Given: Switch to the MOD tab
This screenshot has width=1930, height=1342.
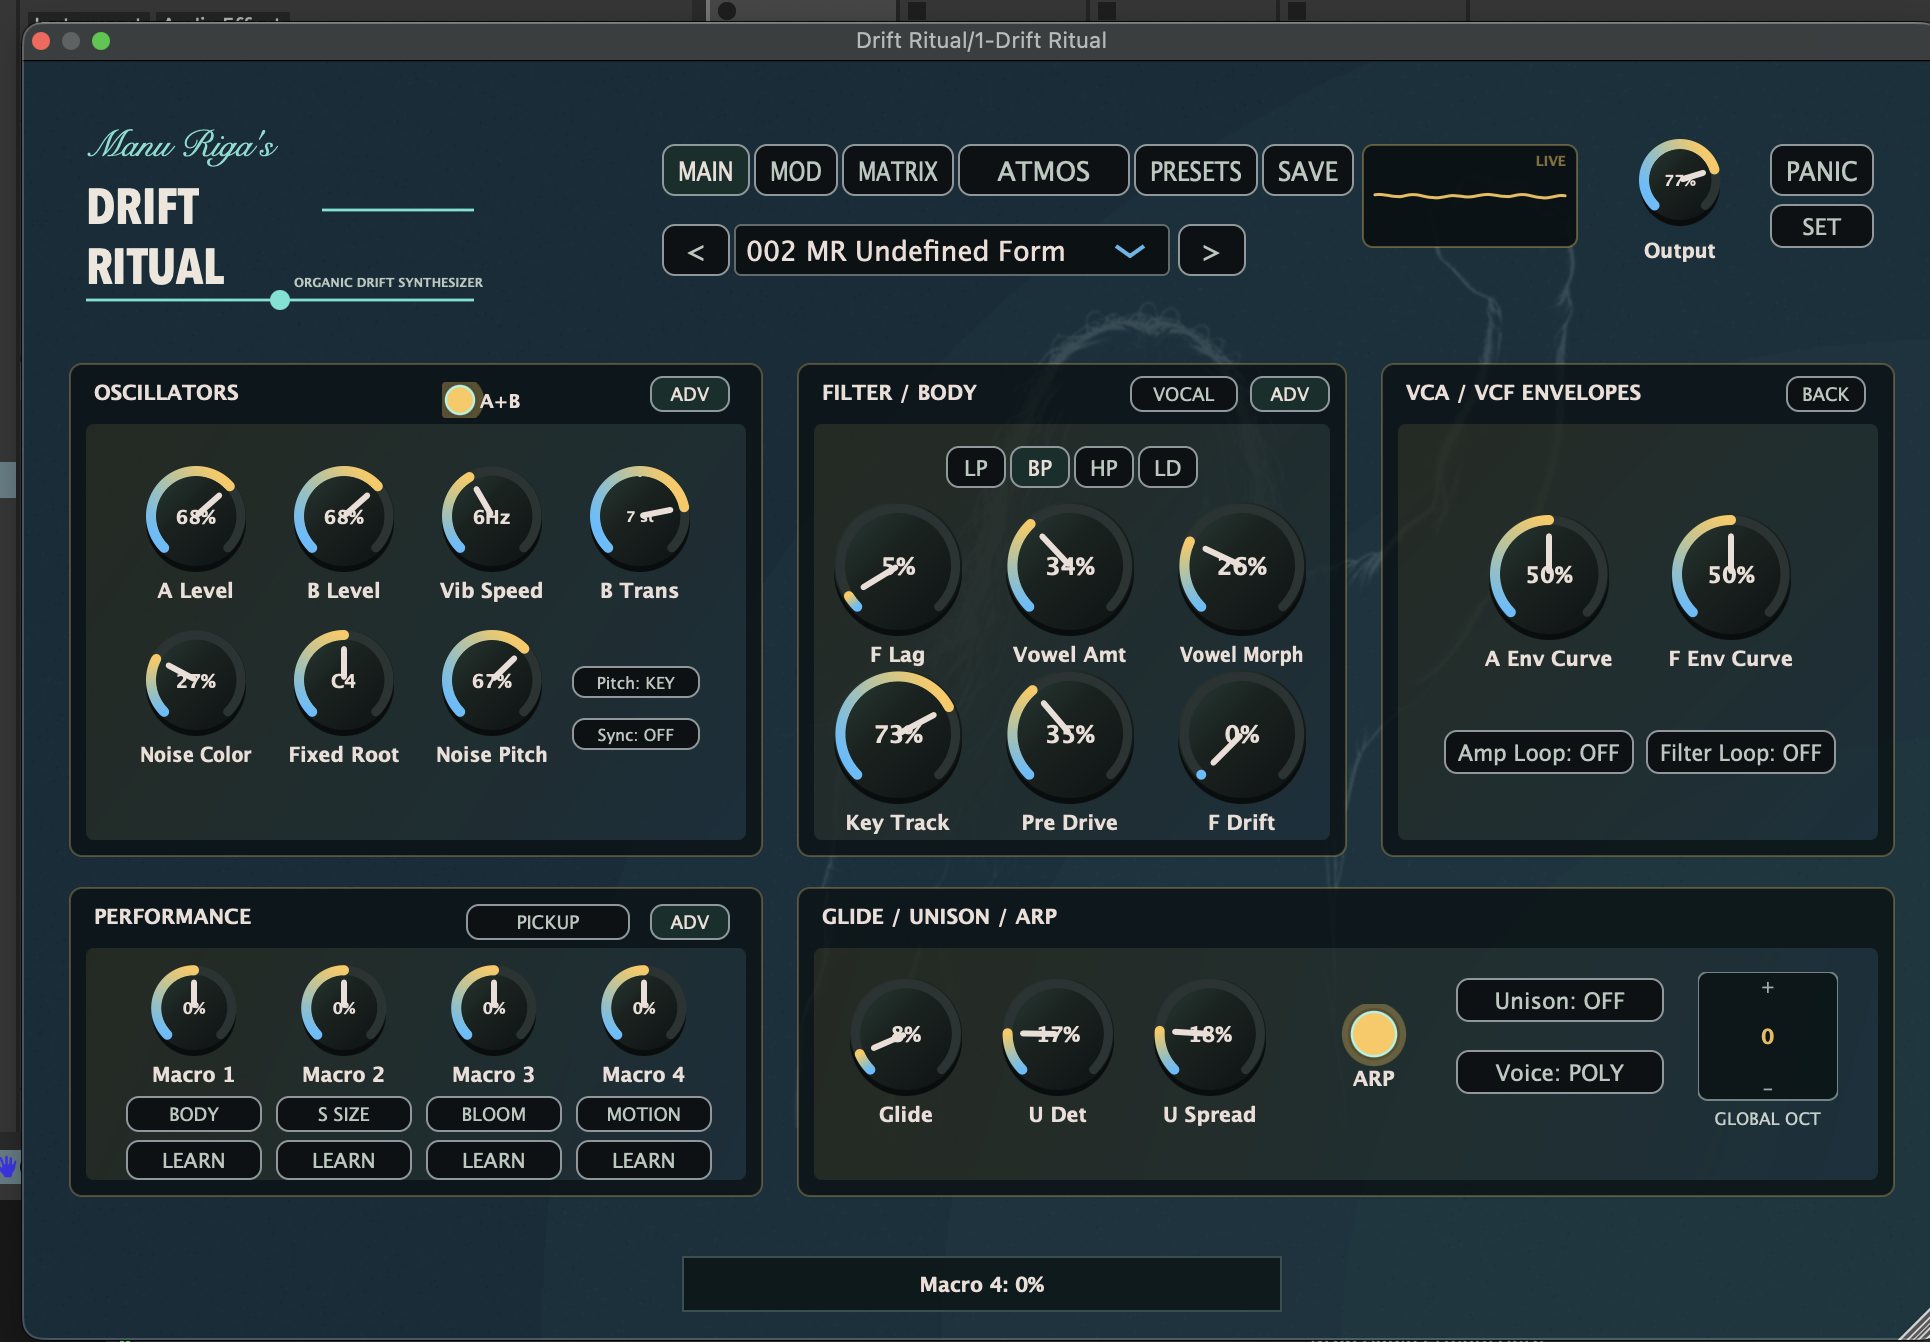Looking at the screenshot, I should click(x=796, y=171).
